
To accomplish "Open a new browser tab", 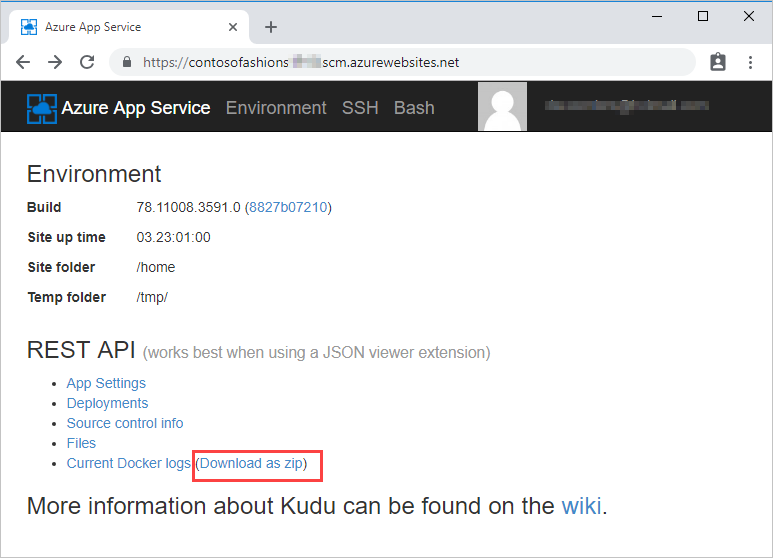I will (x=271, y=27).
